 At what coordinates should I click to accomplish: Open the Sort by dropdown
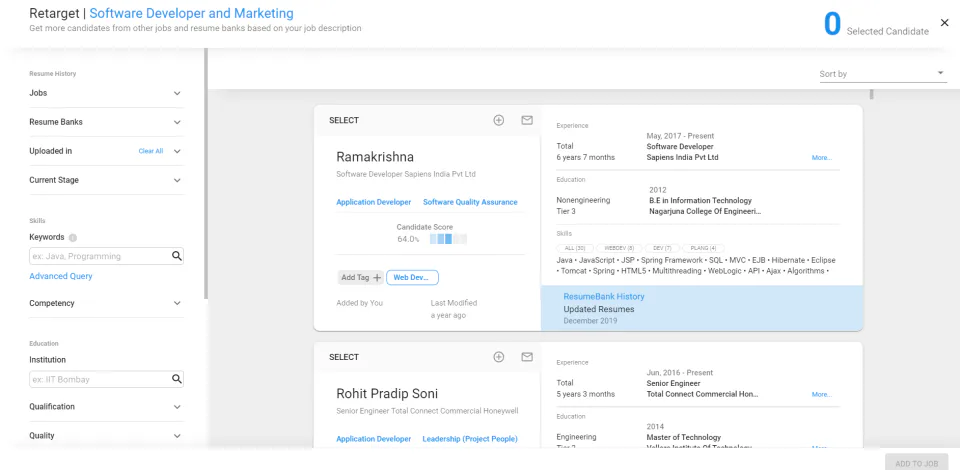tap(881, 74)
